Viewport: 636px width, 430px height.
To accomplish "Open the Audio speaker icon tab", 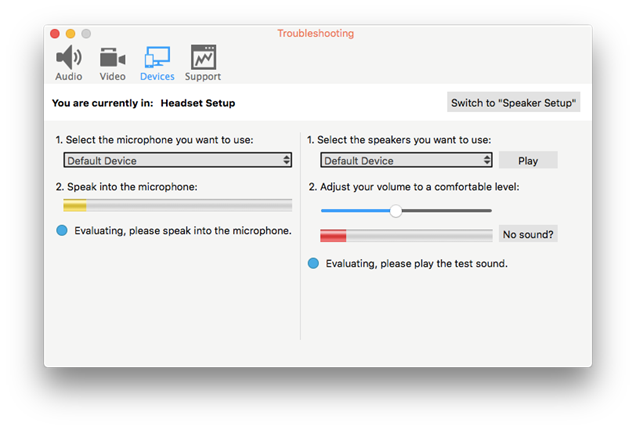I will (x=69, y=57).
